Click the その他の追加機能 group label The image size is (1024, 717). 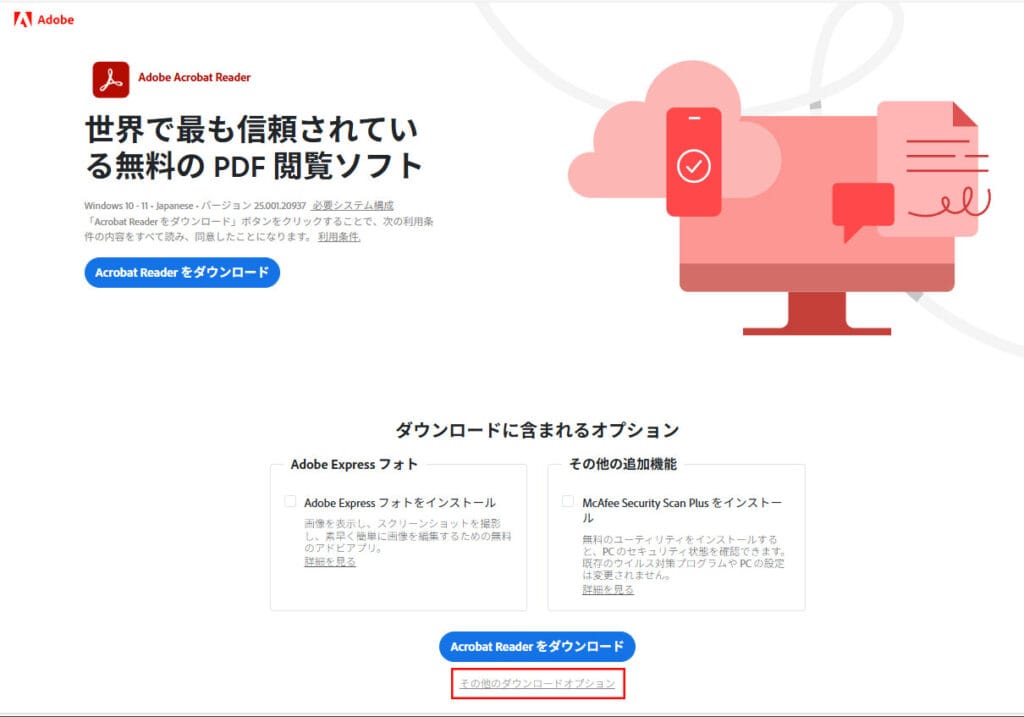tap(622, 464)
